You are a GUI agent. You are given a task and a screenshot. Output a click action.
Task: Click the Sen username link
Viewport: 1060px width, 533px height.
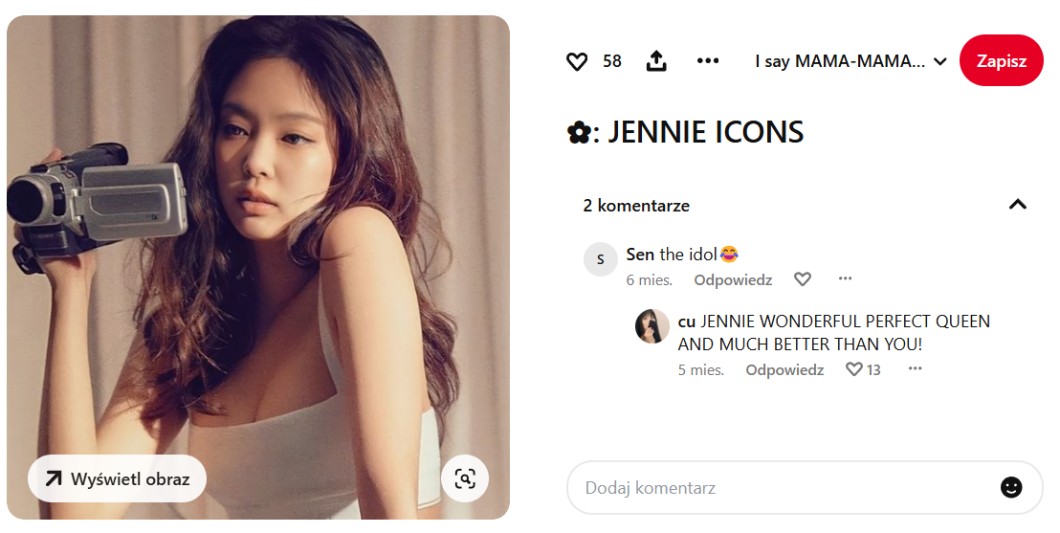tap(640, 255)
